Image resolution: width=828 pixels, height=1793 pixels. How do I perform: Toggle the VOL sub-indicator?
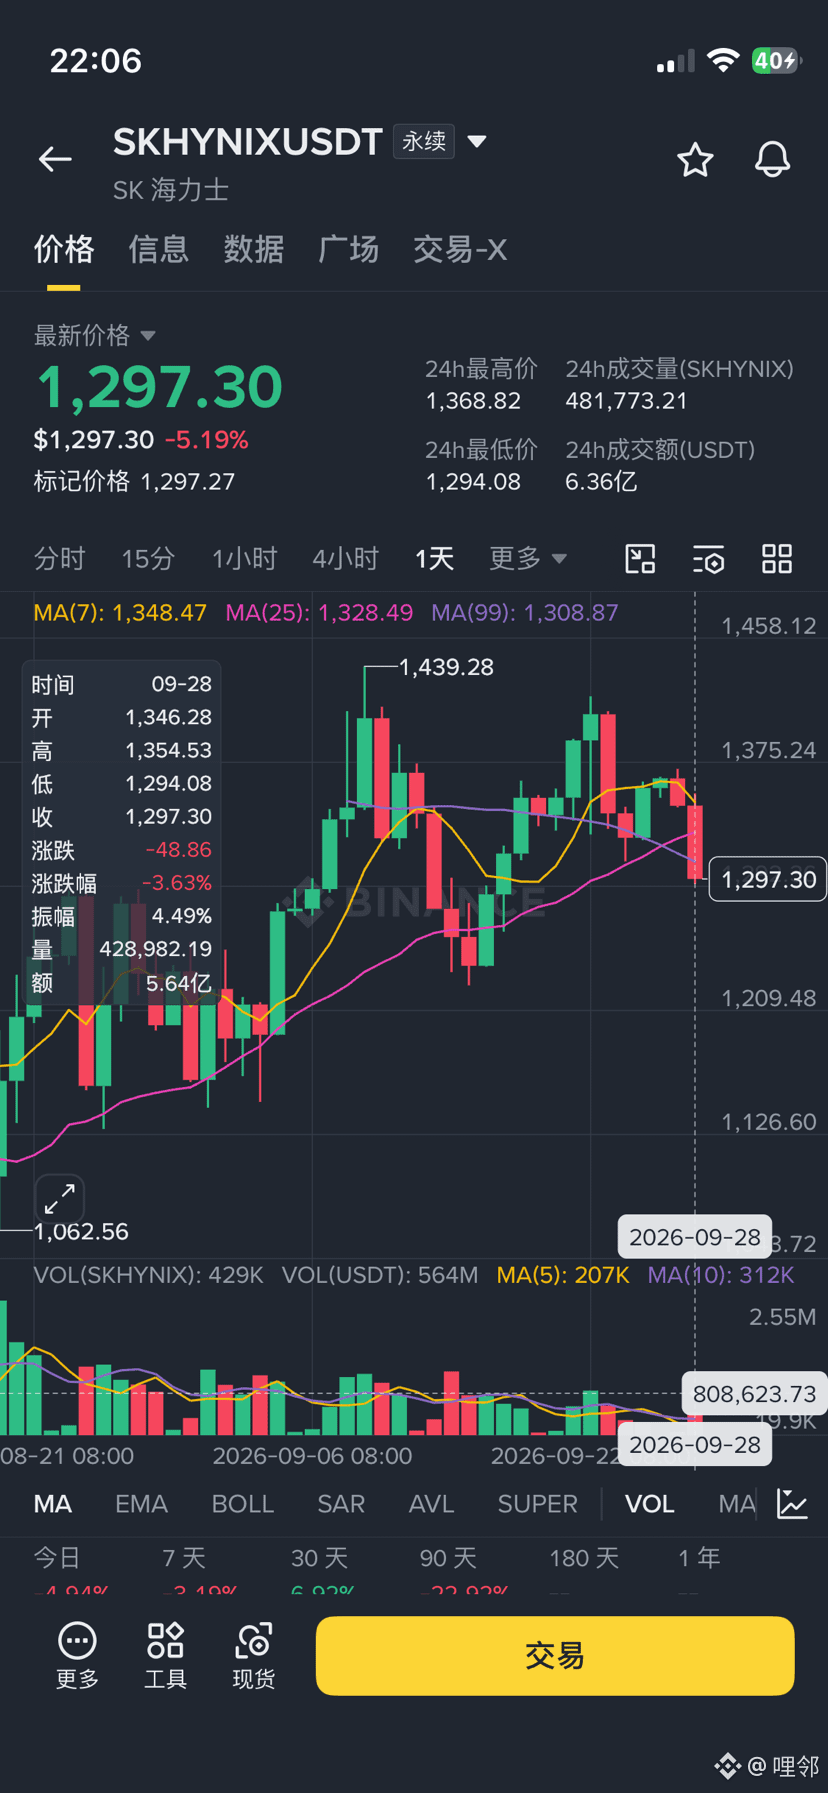point(649,1504)
